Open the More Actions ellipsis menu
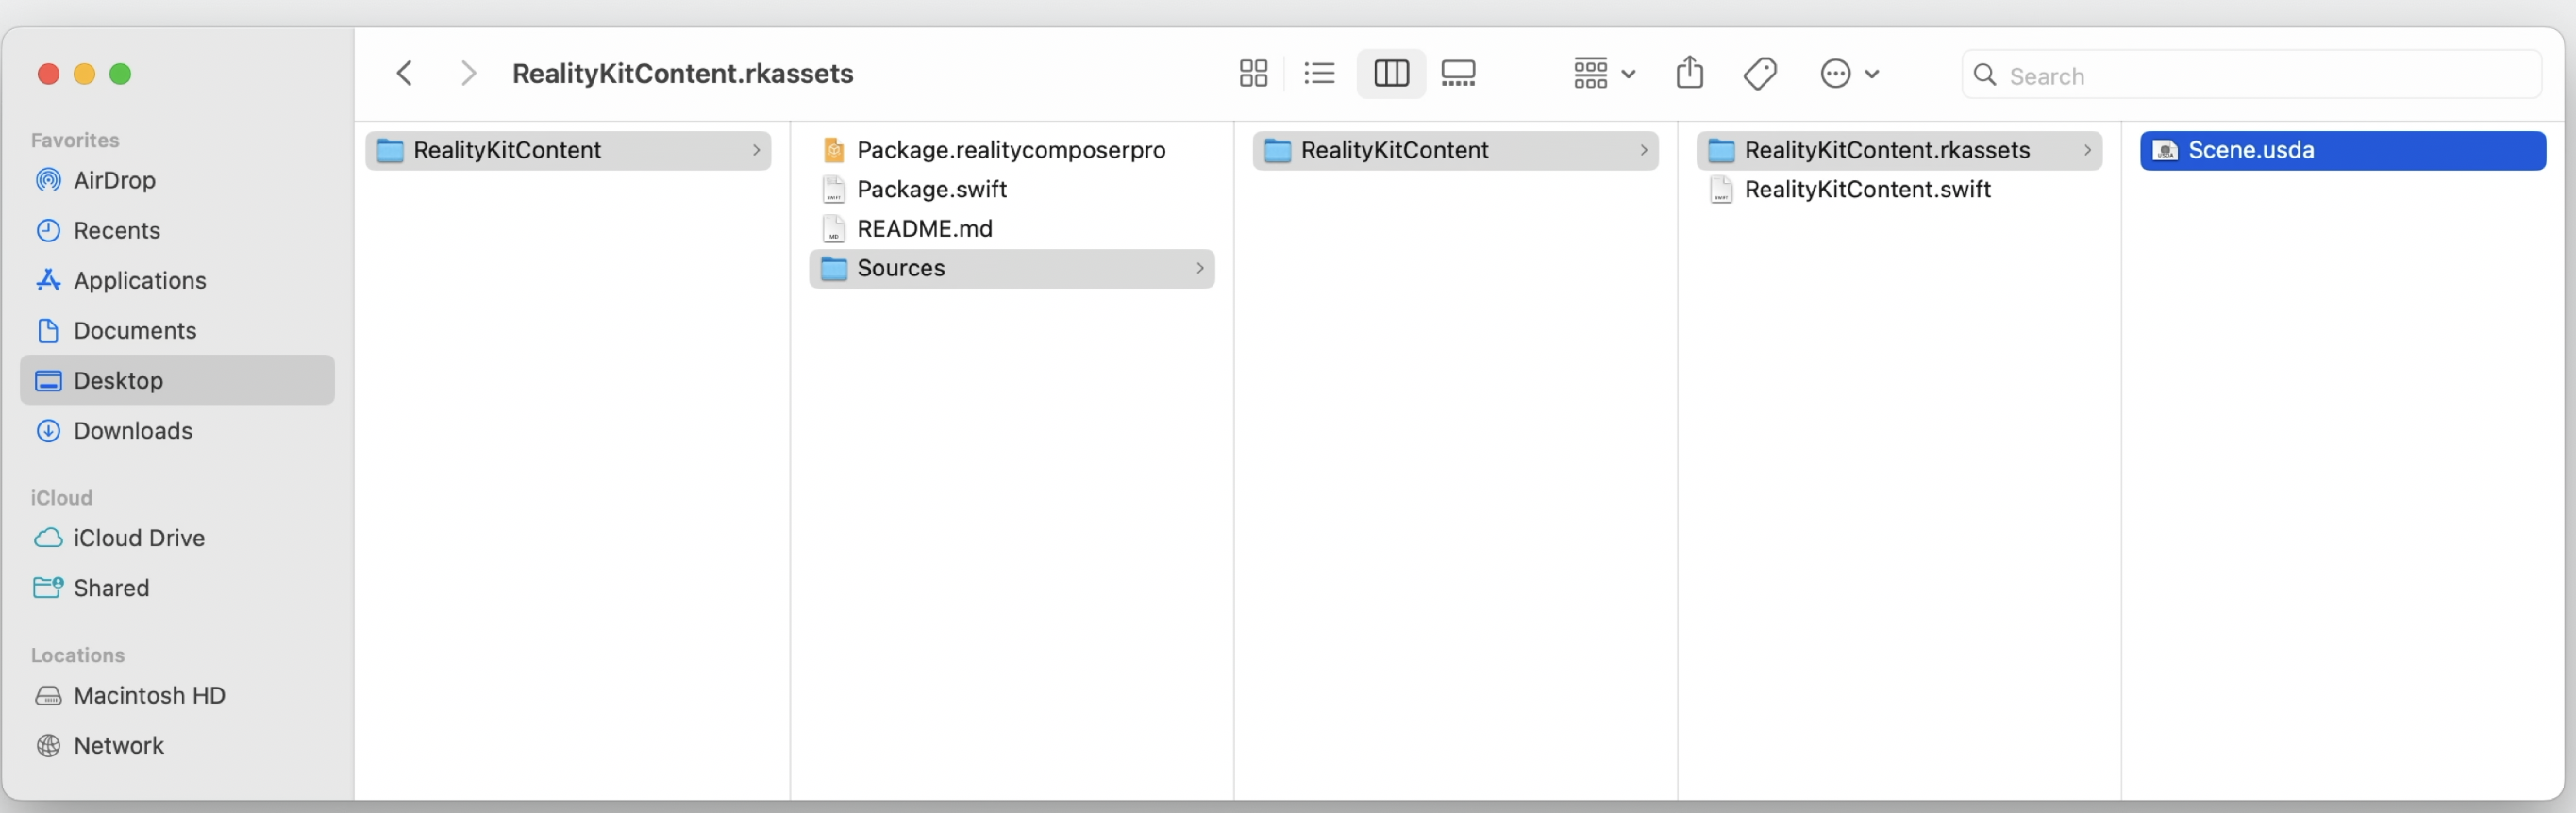Image resolution: width=2576 pixels, height=813 pixels. coord(1848,73)
